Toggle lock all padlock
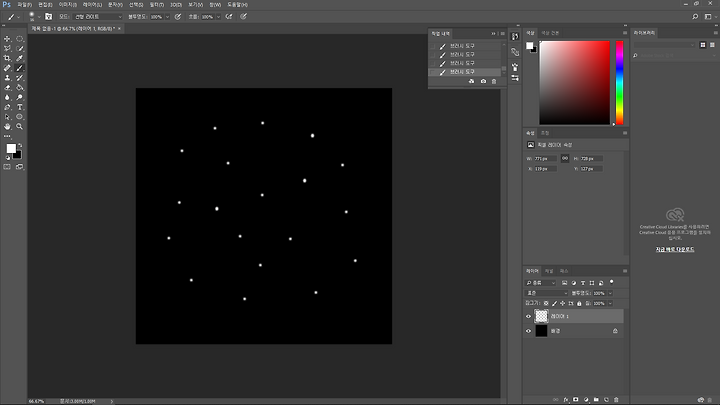Screen dimensions: 720x405 [x=579, y=304]
